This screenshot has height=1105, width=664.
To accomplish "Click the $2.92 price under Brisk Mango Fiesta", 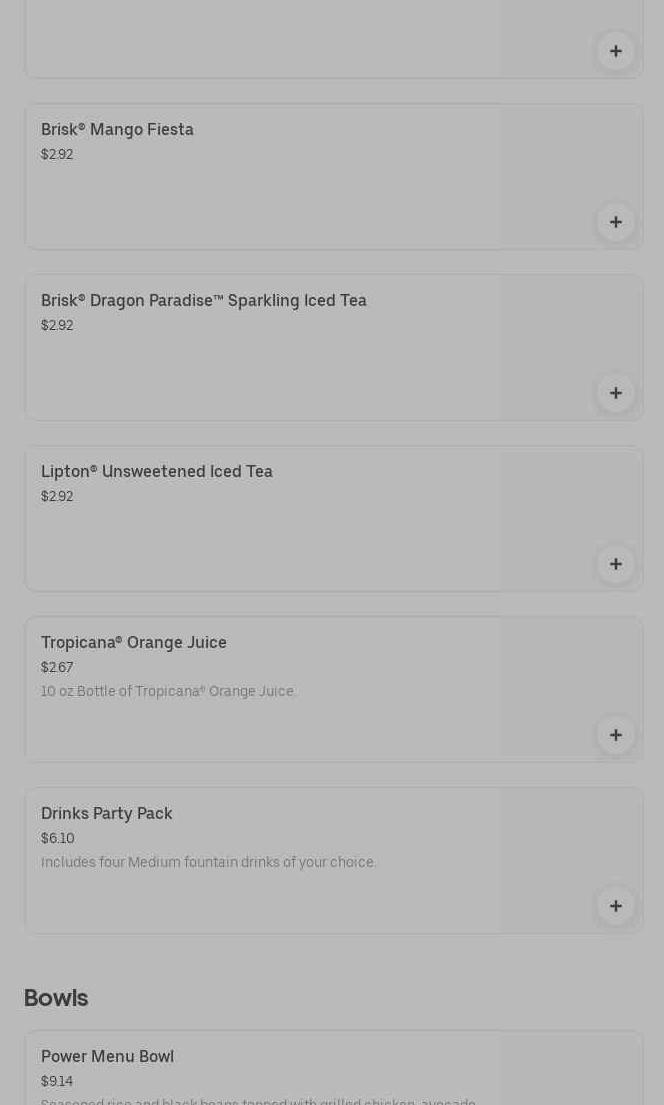I will (57, 155).
